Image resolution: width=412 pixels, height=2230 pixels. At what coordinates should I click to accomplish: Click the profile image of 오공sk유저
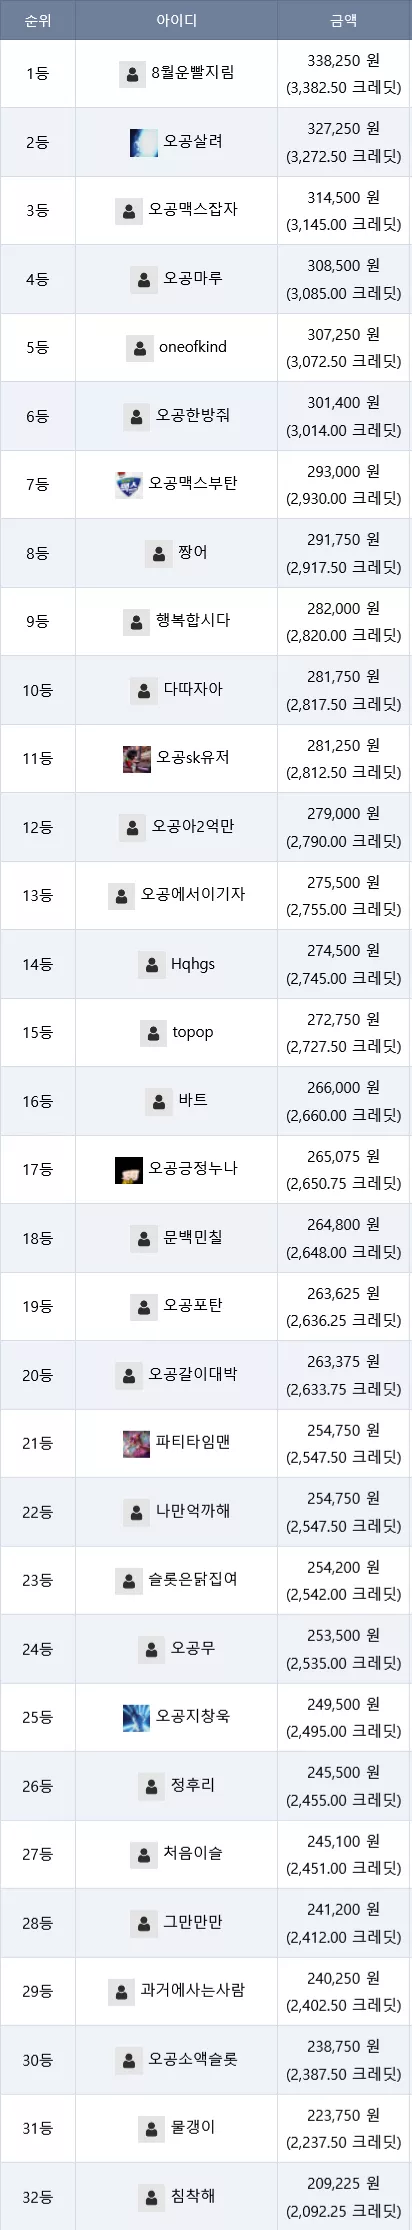(x=137, y=758)
